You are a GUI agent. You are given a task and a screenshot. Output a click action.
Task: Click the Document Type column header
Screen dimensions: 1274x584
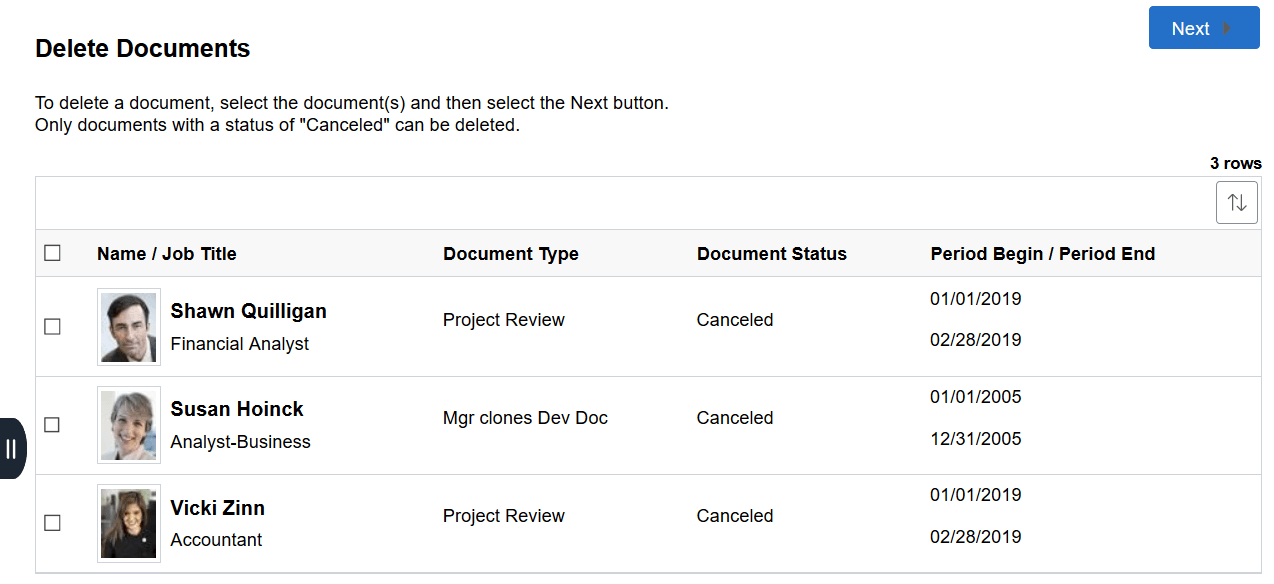point(511,254)
